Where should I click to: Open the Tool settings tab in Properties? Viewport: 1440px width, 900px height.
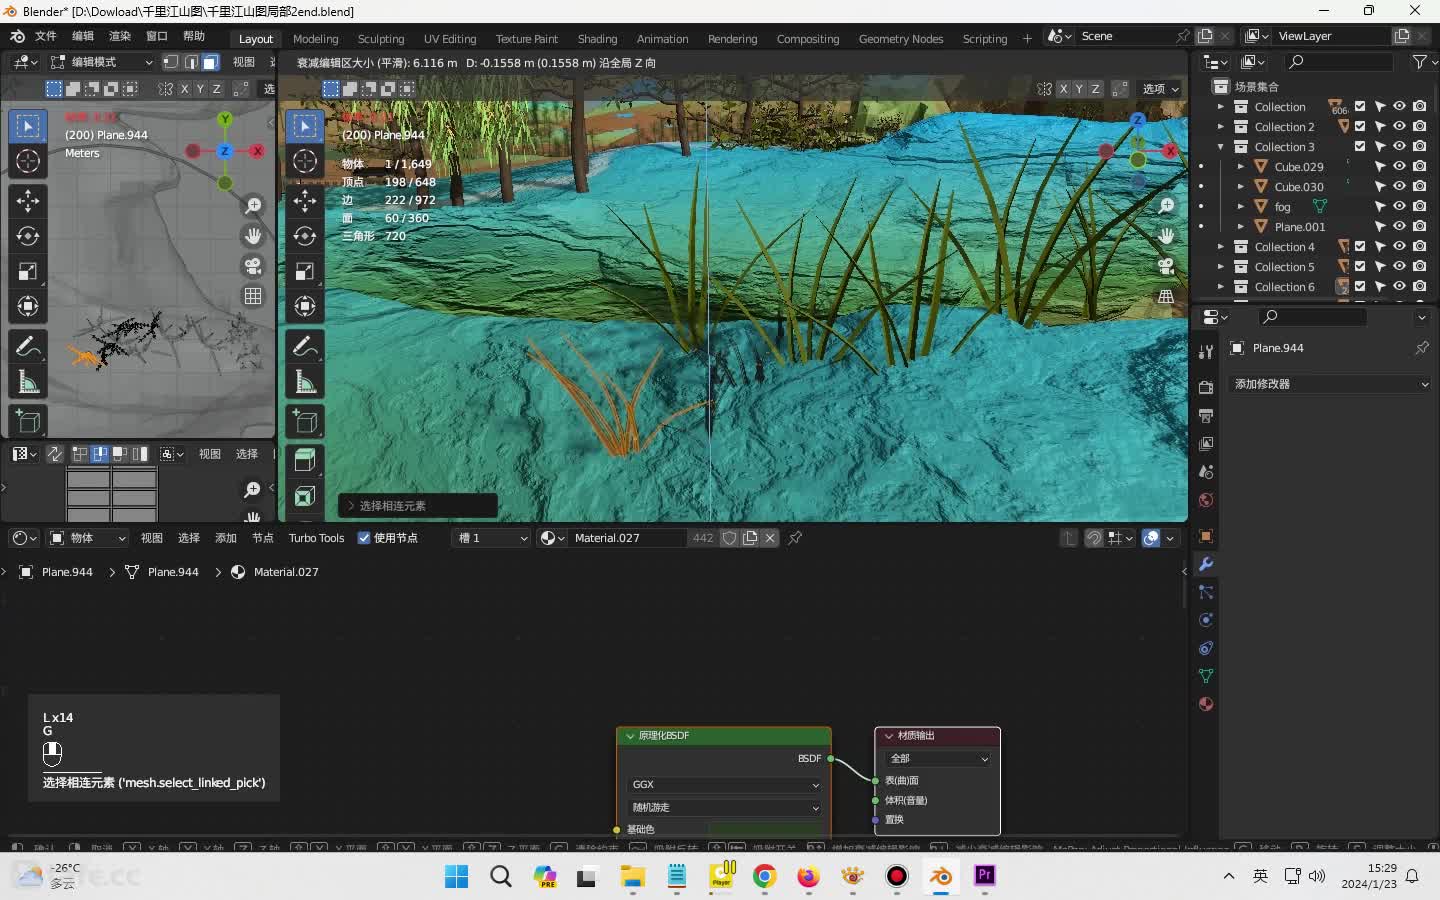coord(1206,351)
